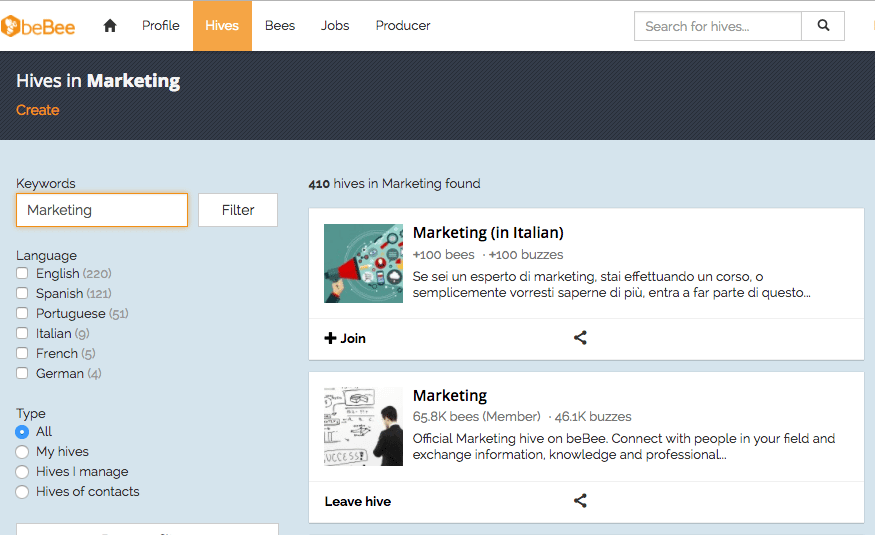
Task: Click the Create hive link
Action: pyautogui.click(x=38, y=110)
